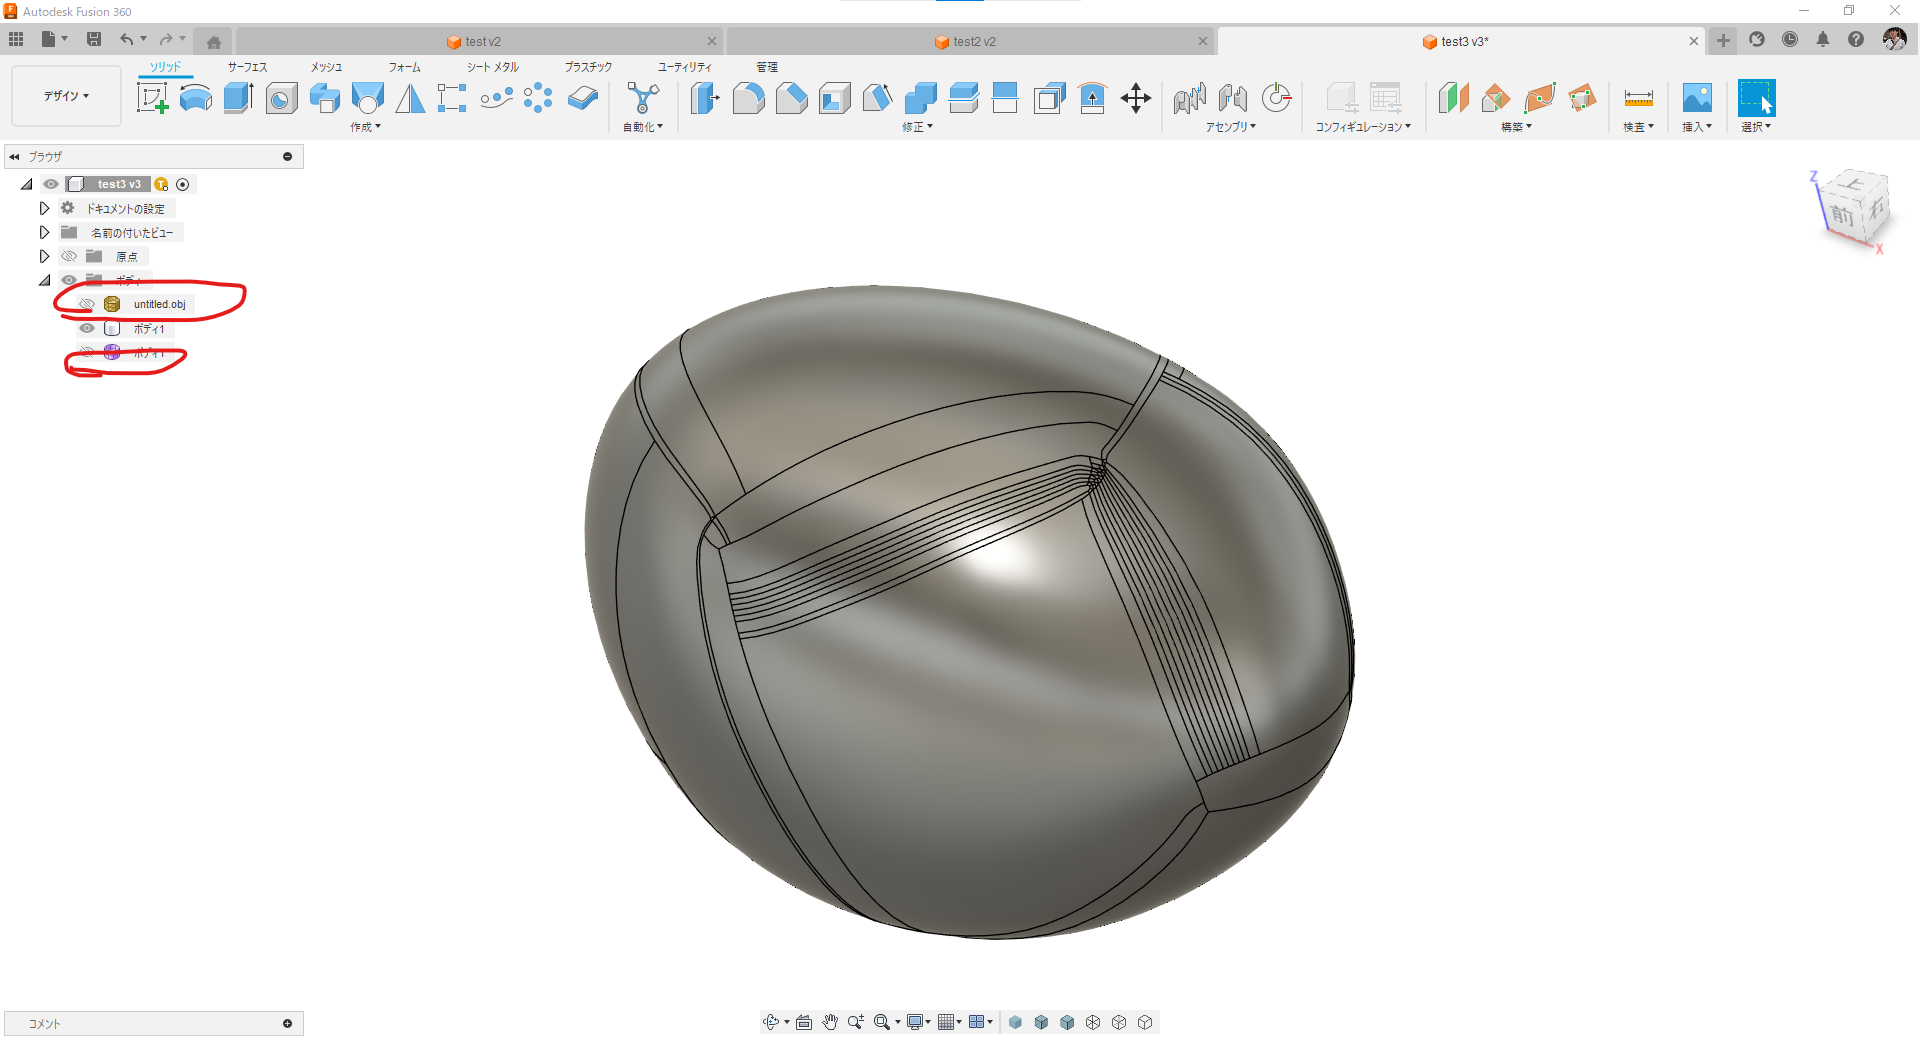Select the Circular Pattern tool
The image size is (1920, 1040).
coord(538,98)
